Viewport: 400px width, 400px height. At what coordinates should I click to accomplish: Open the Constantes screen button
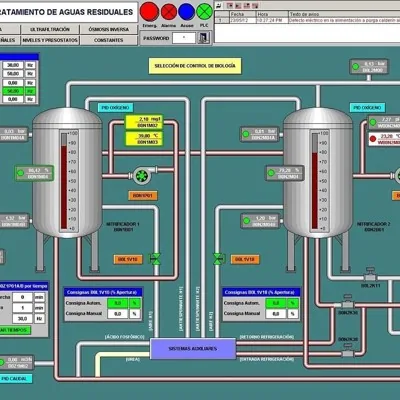(109, 40)
